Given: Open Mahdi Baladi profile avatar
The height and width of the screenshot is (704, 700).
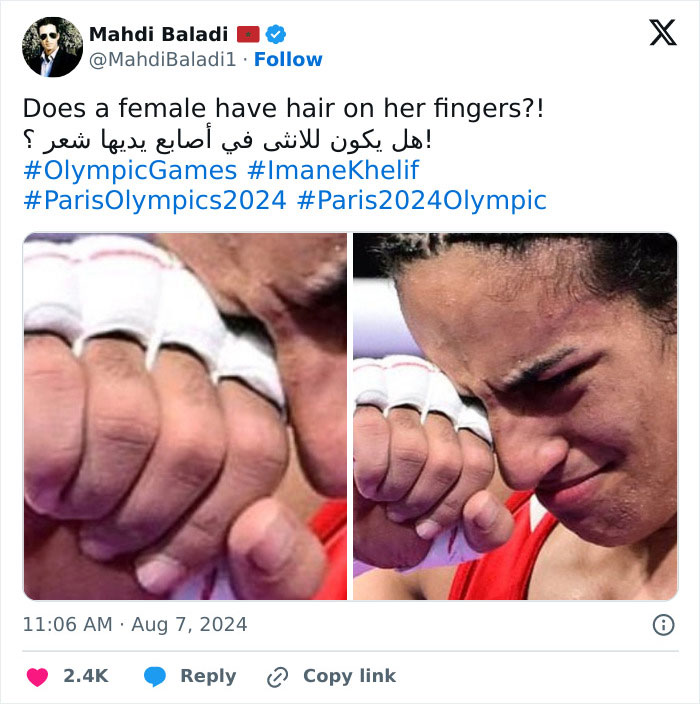Looking at the screenshot, I should point(52,47).
